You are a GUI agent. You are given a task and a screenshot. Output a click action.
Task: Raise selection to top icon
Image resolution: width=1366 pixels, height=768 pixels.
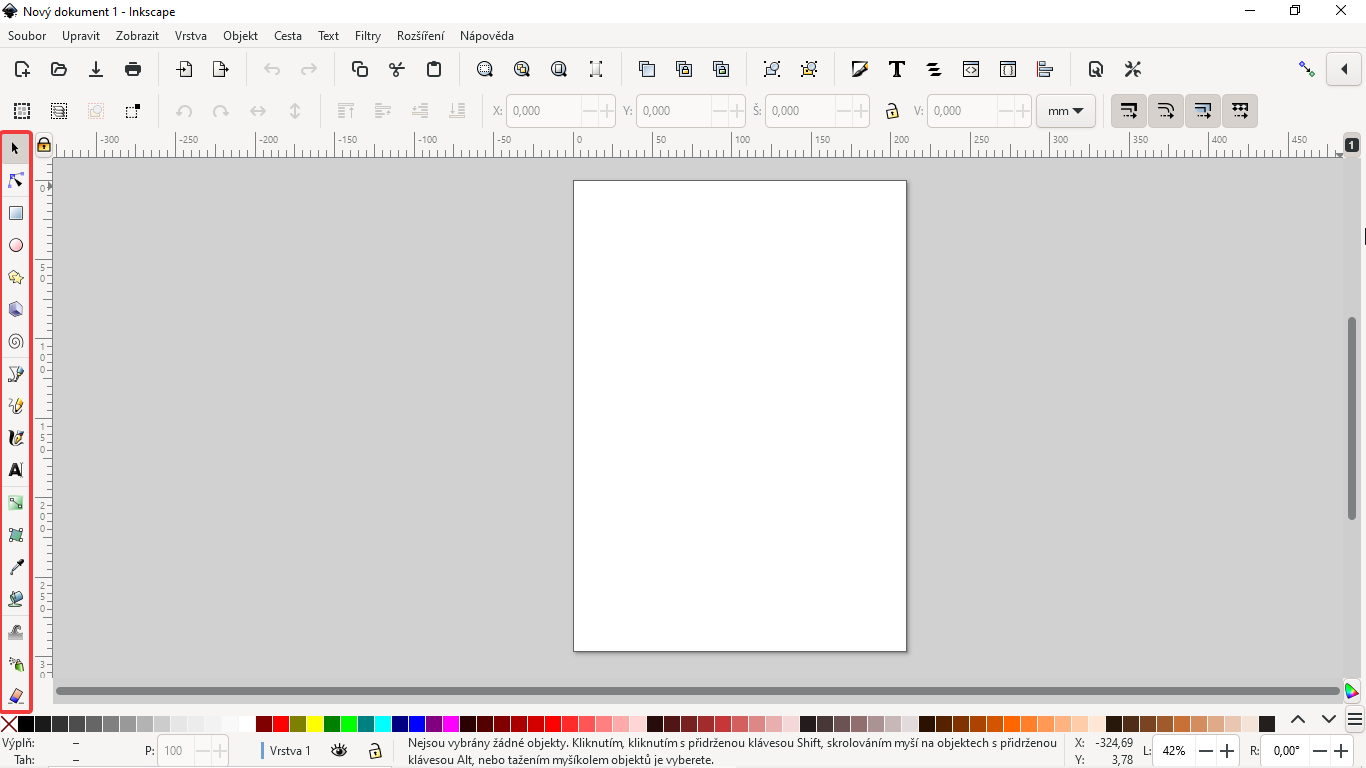point(346,111)
